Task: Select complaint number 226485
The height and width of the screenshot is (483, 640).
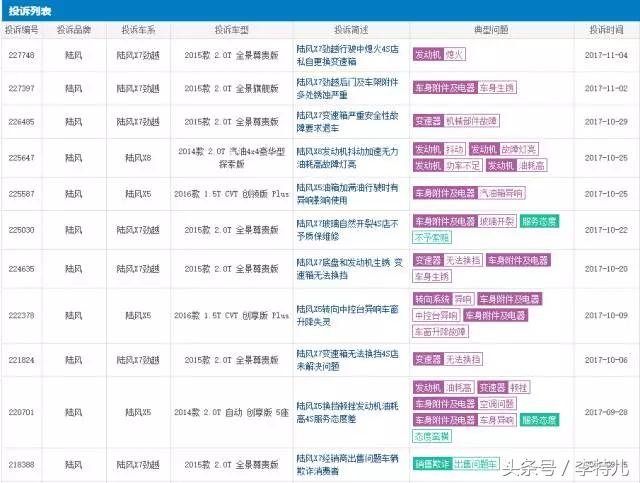Action: pos(22,122)
